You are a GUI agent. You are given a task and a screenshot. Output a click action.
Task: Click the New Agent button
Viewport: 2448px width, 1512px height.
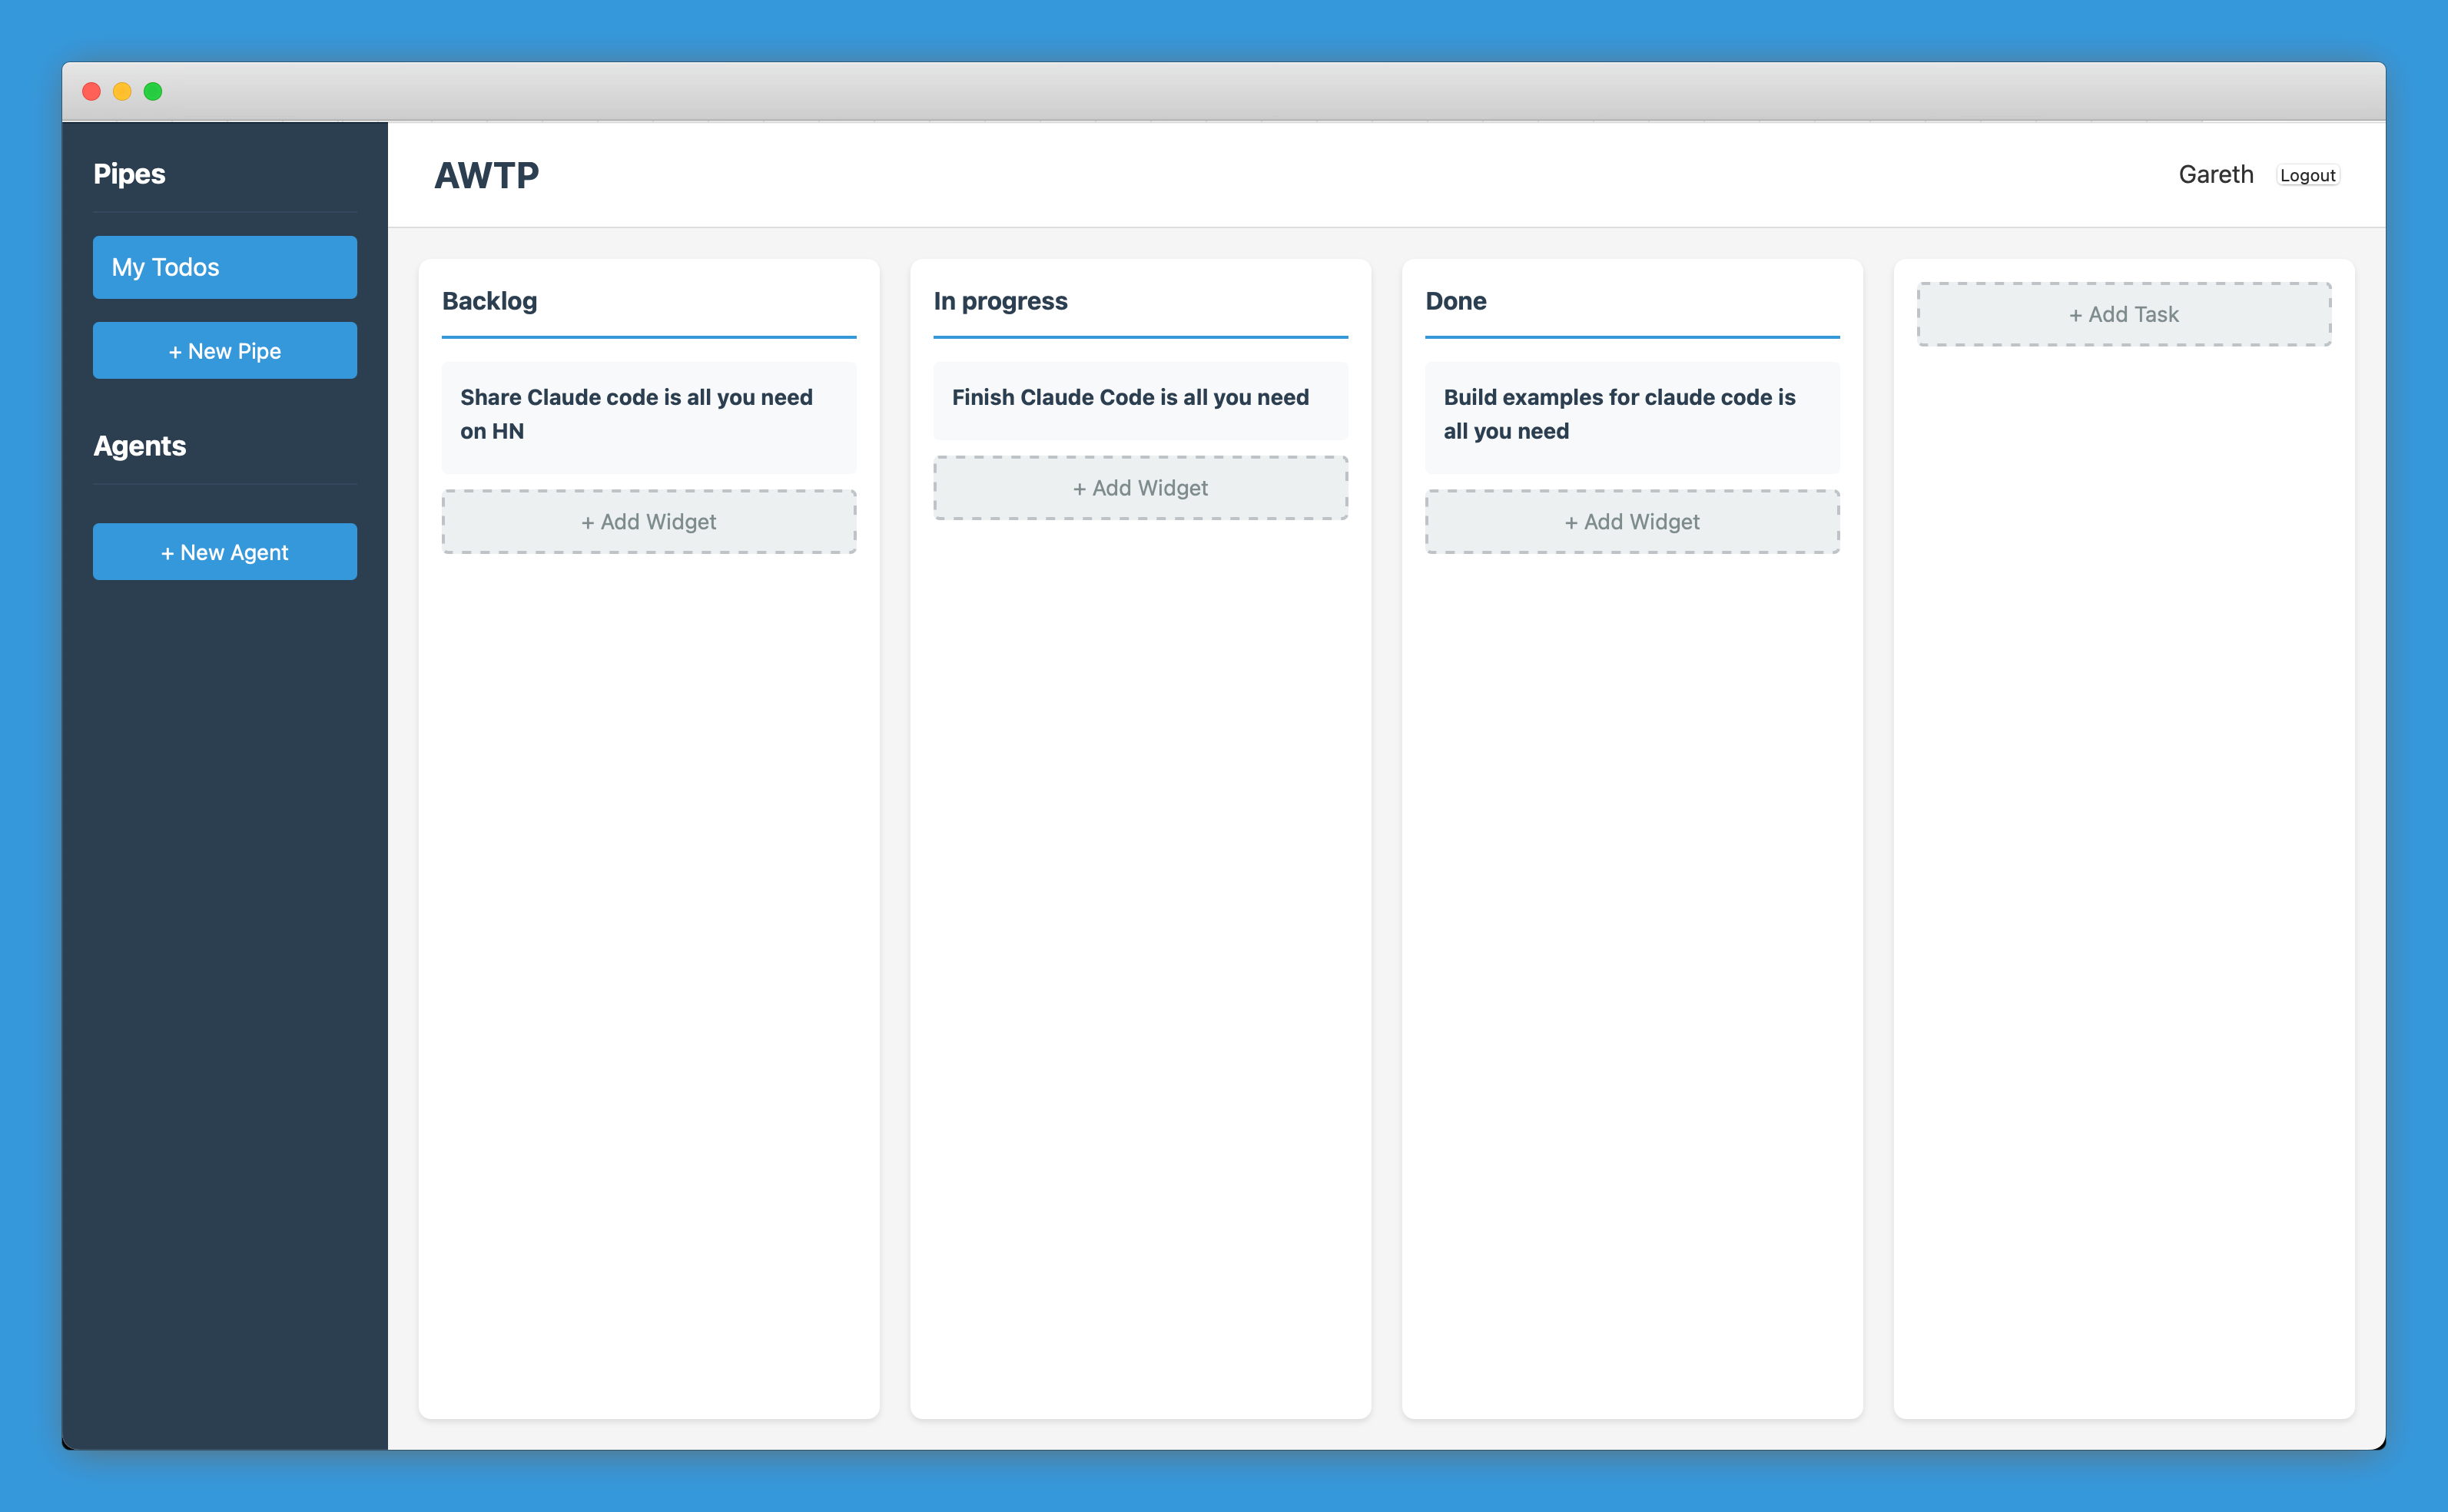[x=224, y=552]
